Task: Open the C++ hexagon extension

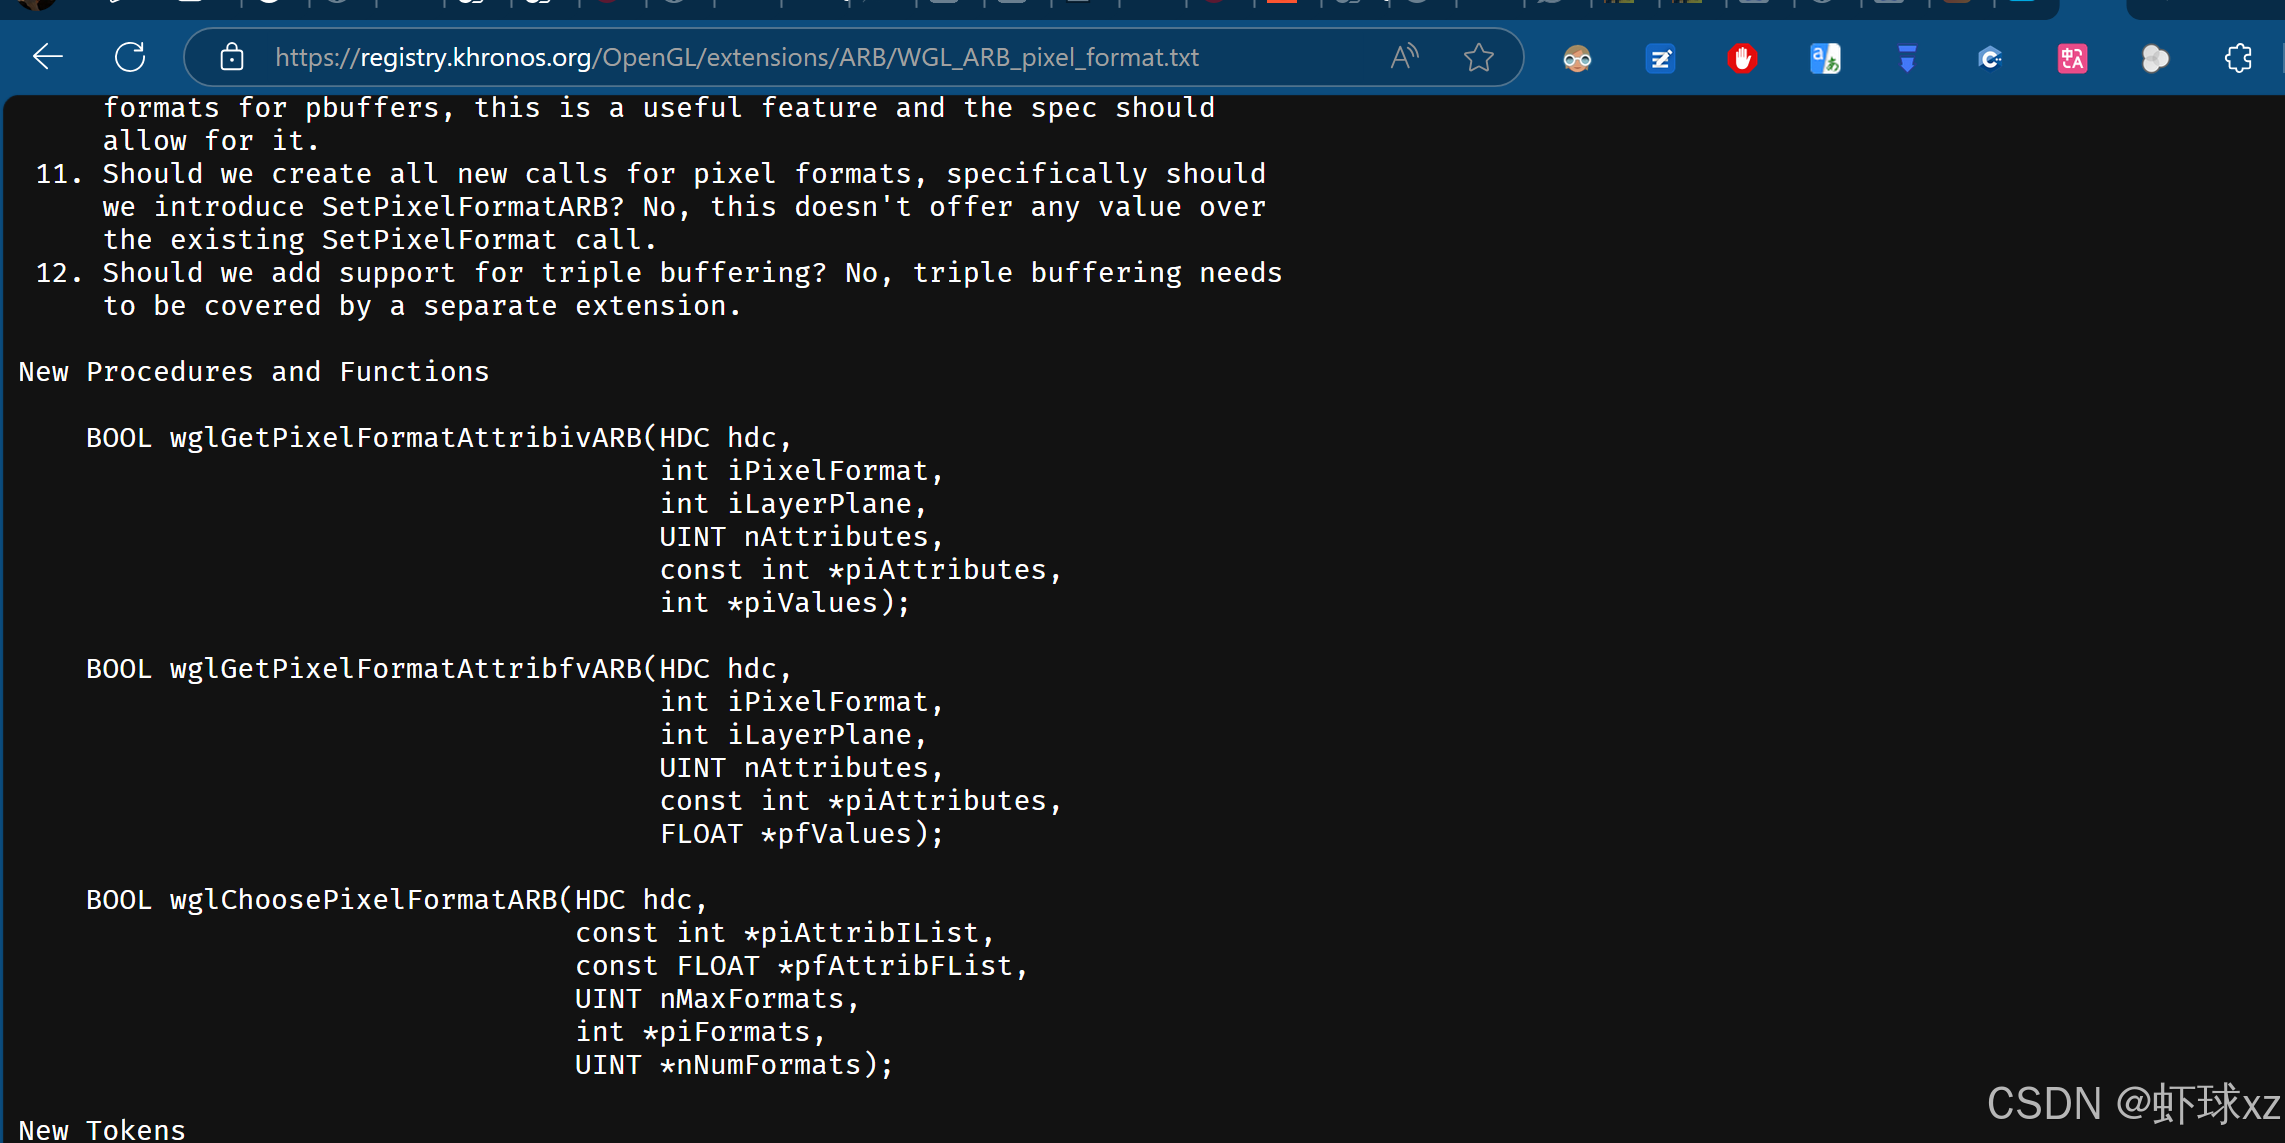Action: coord(1990,59)
